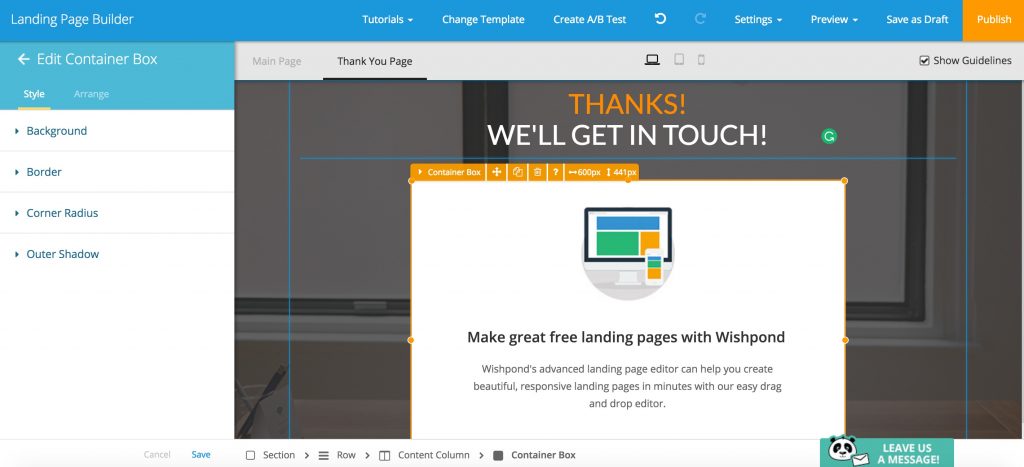Switch to tablet preview icon
1024x467 pixels.
[x=679, y=60]
